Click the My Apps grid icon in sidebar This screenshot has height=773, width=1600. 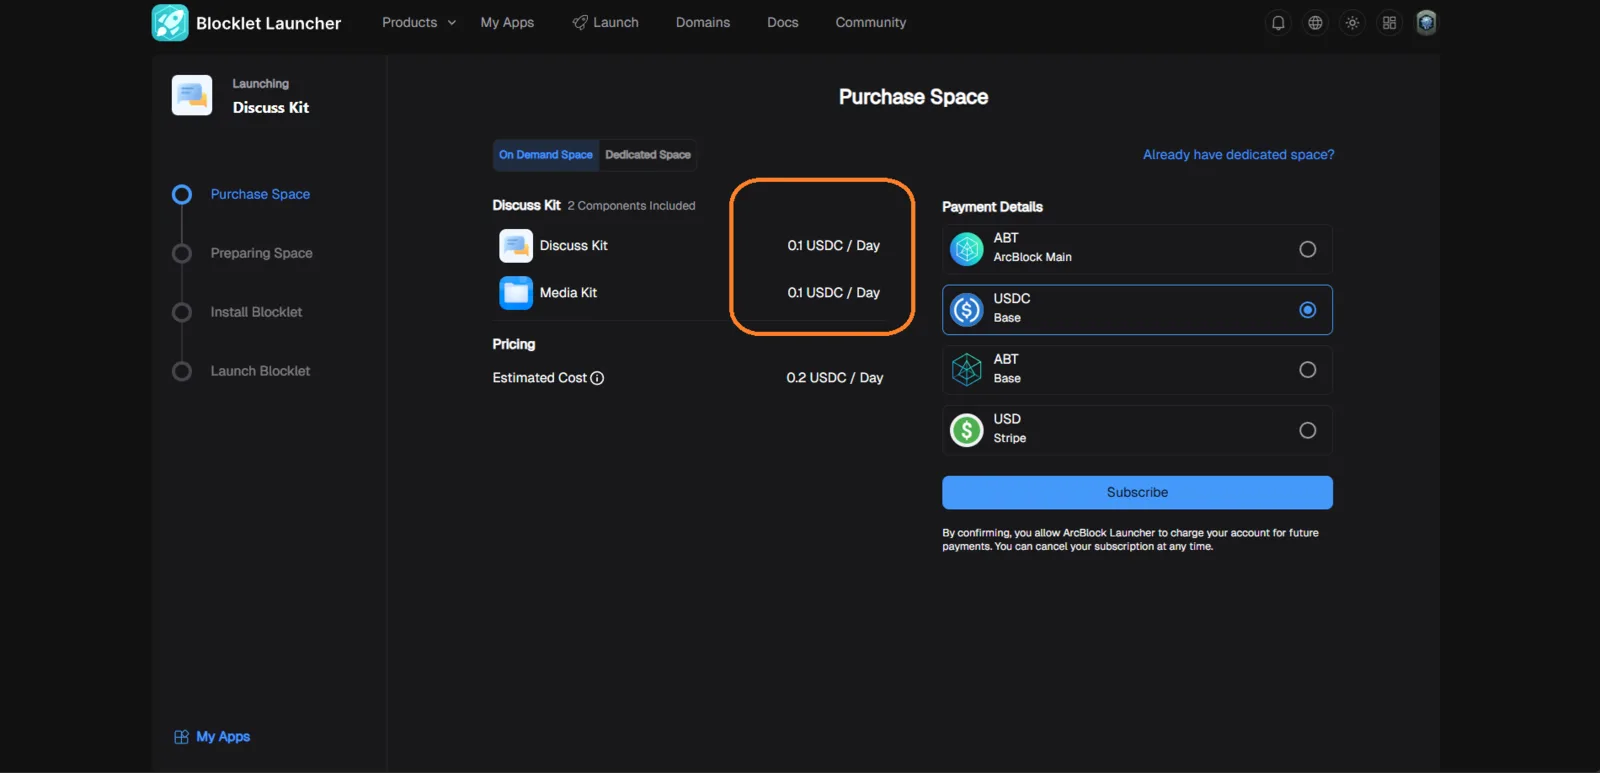coord(181,737)
